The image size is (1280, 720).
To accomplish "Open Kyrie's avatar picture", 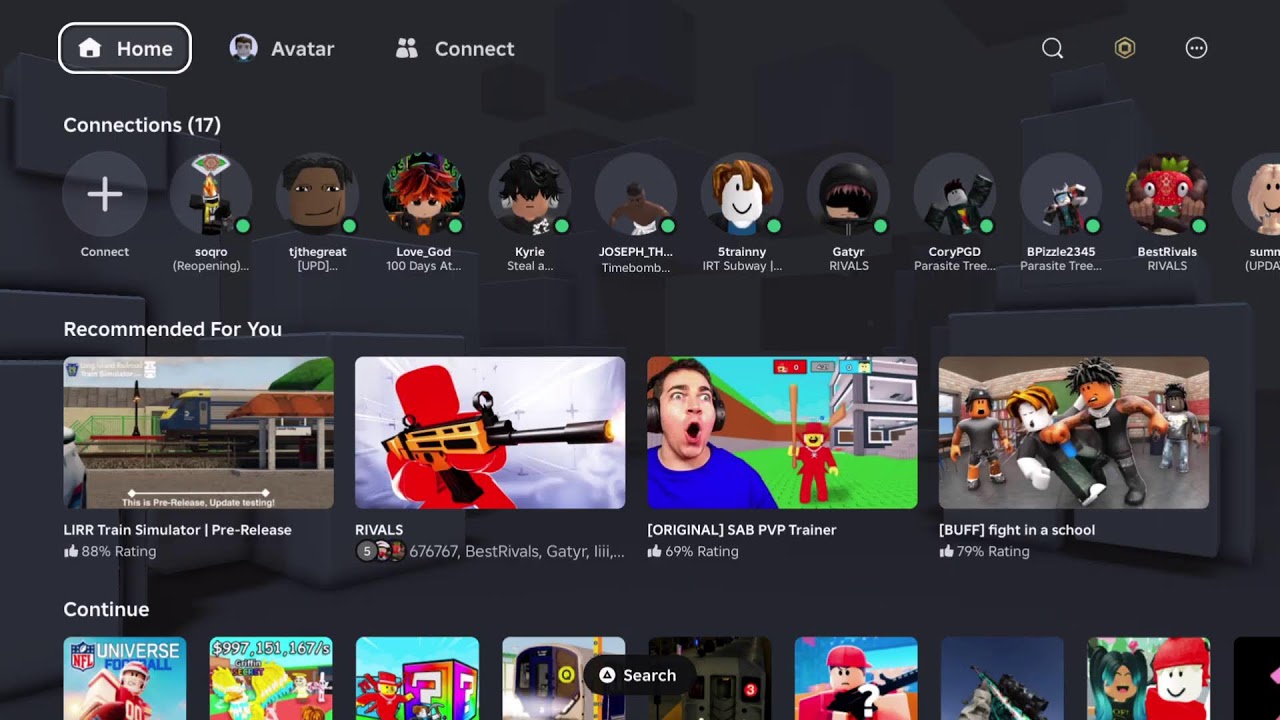I will click(530, 194).
